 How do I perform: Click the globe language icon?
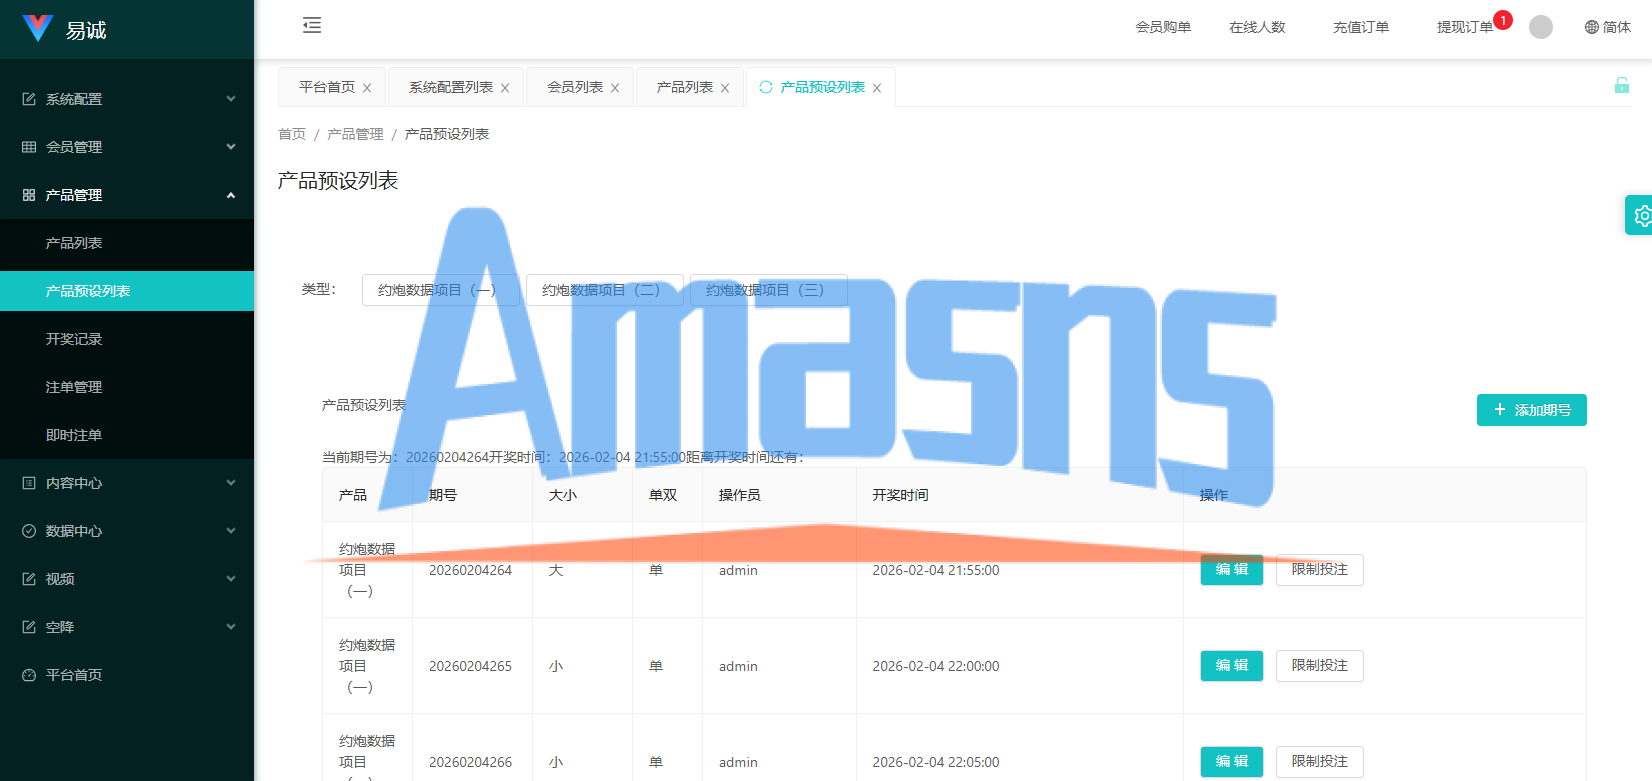[1592, 27]
